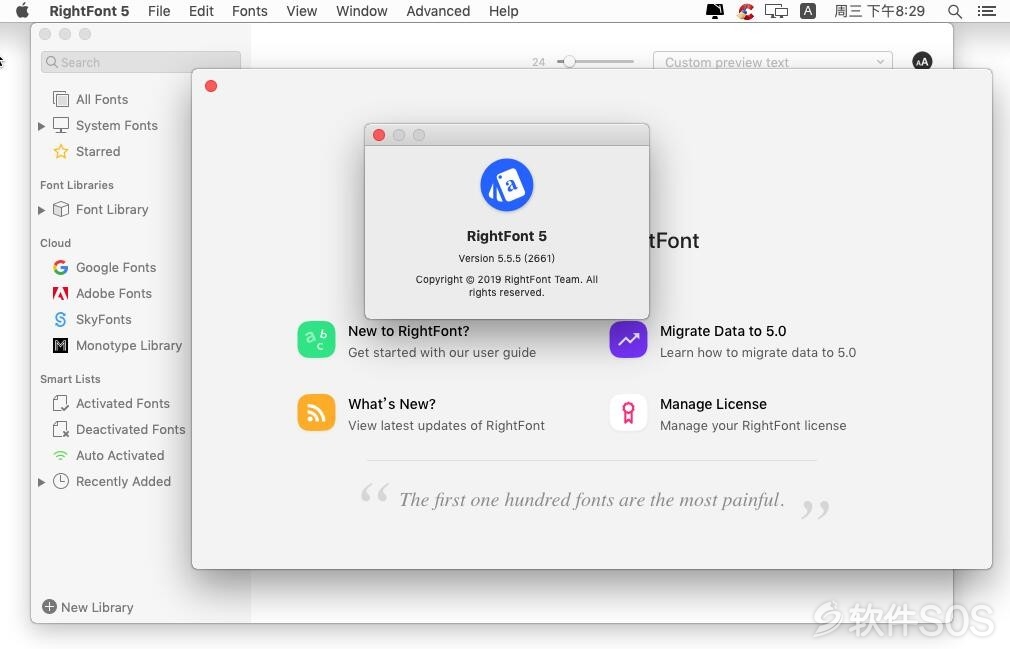
Task: Open the Help menu
Action: point(504,11)
